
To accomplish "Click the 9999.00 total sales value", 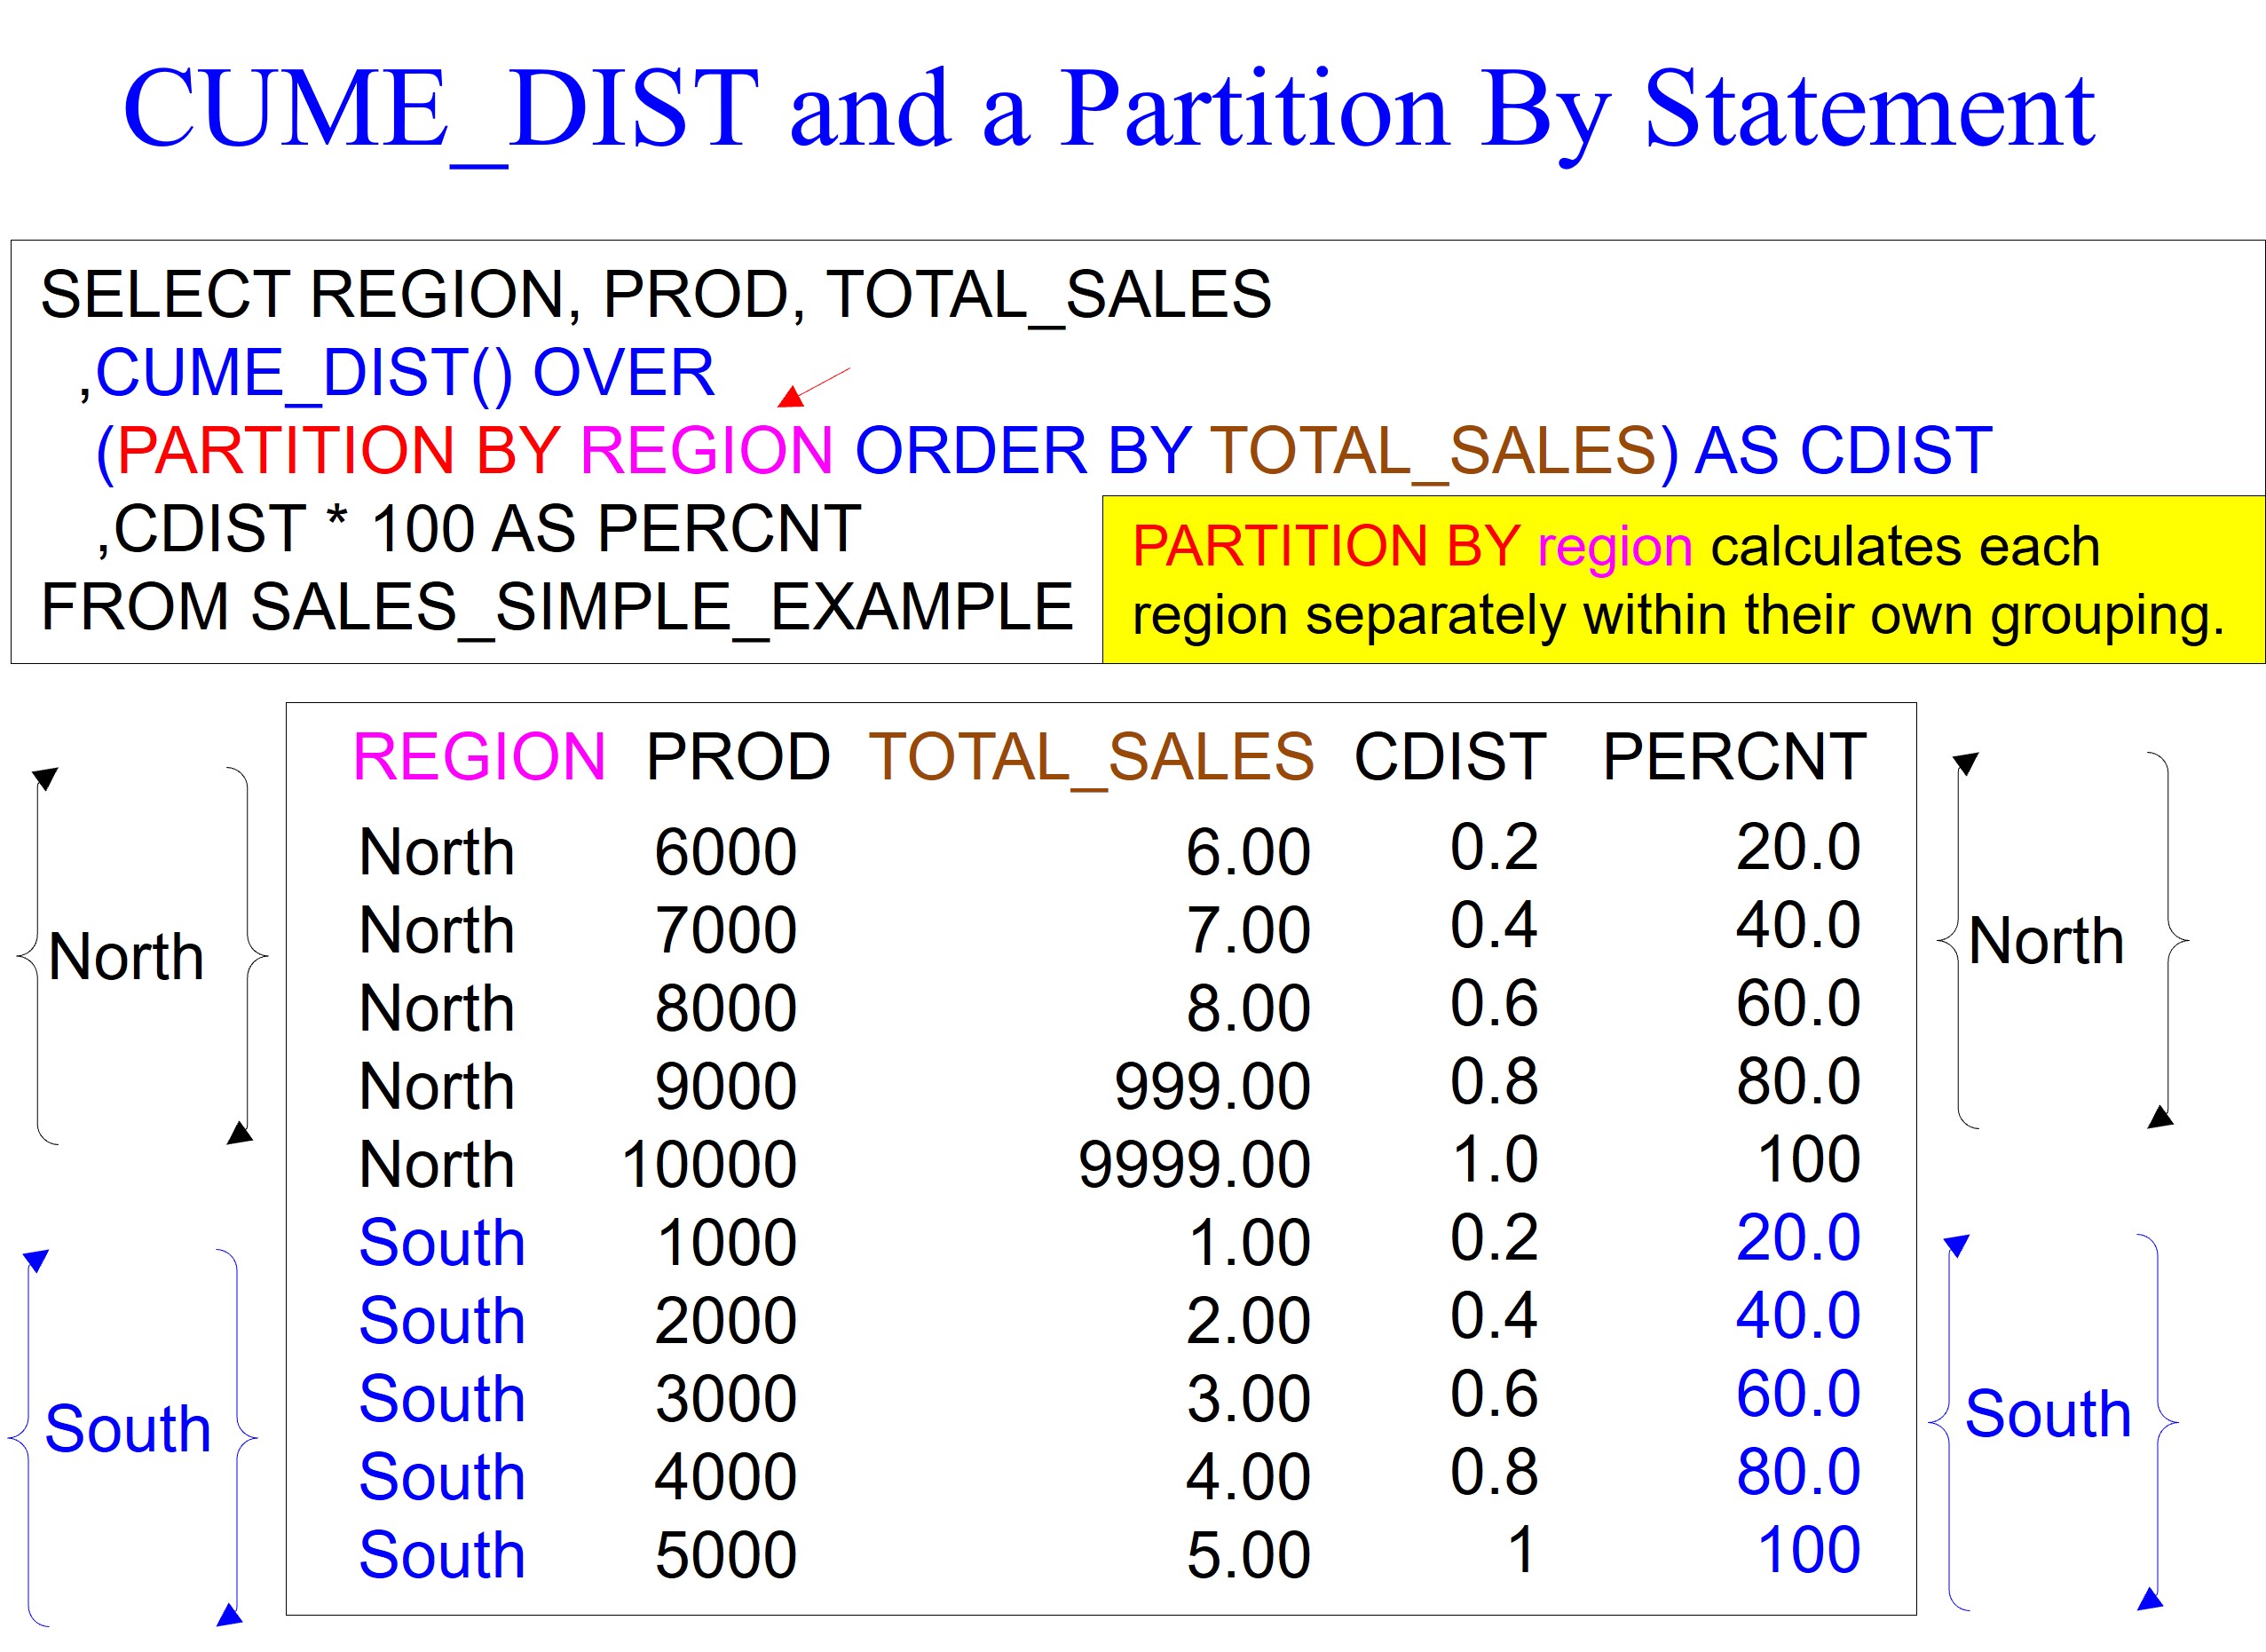I will [x=1194, y=1165].
